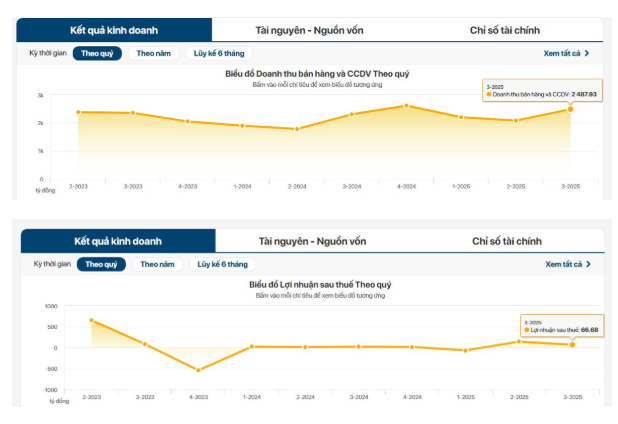Choose Theo năm period for the profit chart
Viewport: 618px width, 424px height.
(x=158, y=264)
